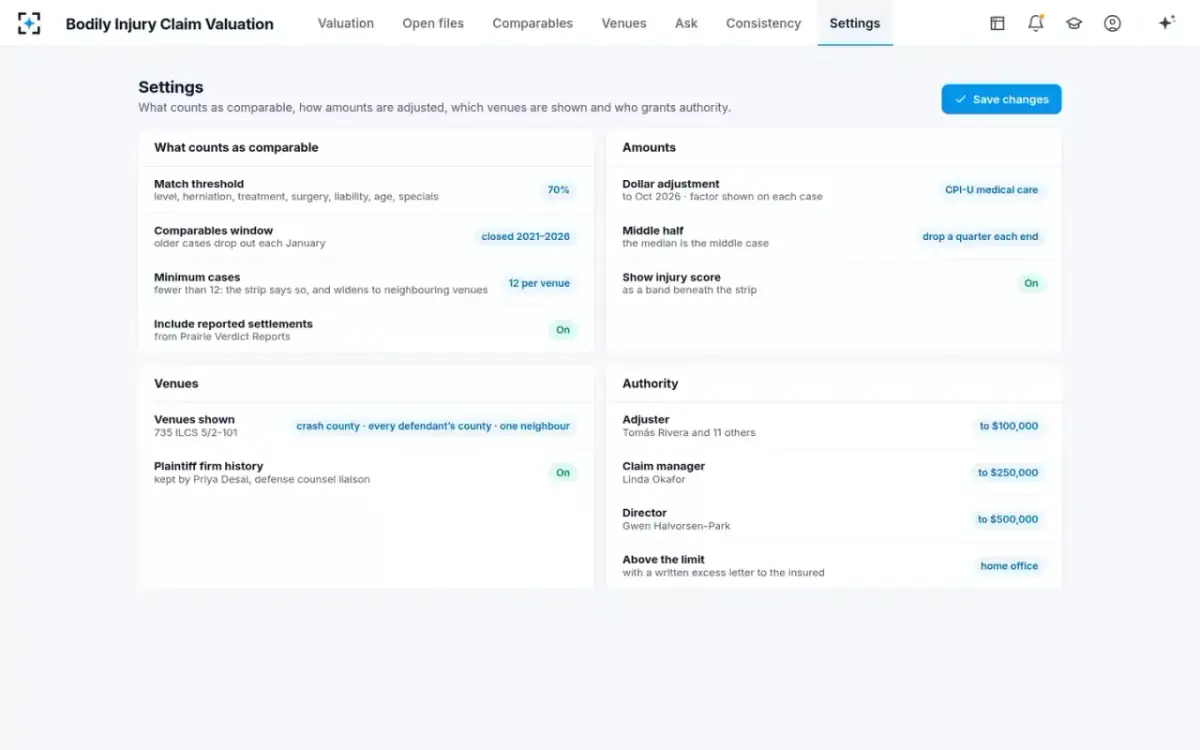1200x750 pixels.
Task: Open the notifications bell
Action: [x=1035, y=23]
